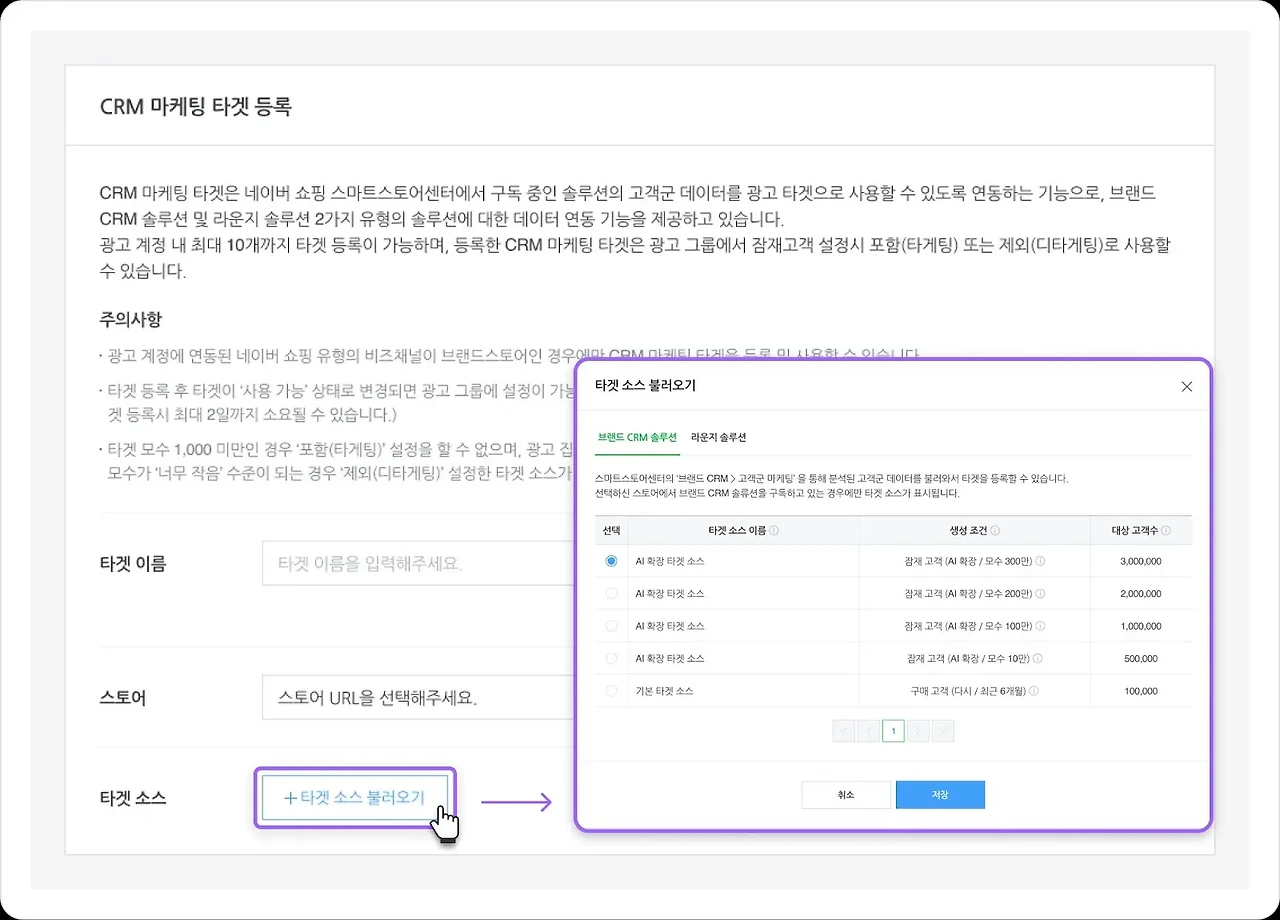Click +타겟 소스 불러오기 button
Viewport: 1280px width, 920px height.
click(355, 798)
